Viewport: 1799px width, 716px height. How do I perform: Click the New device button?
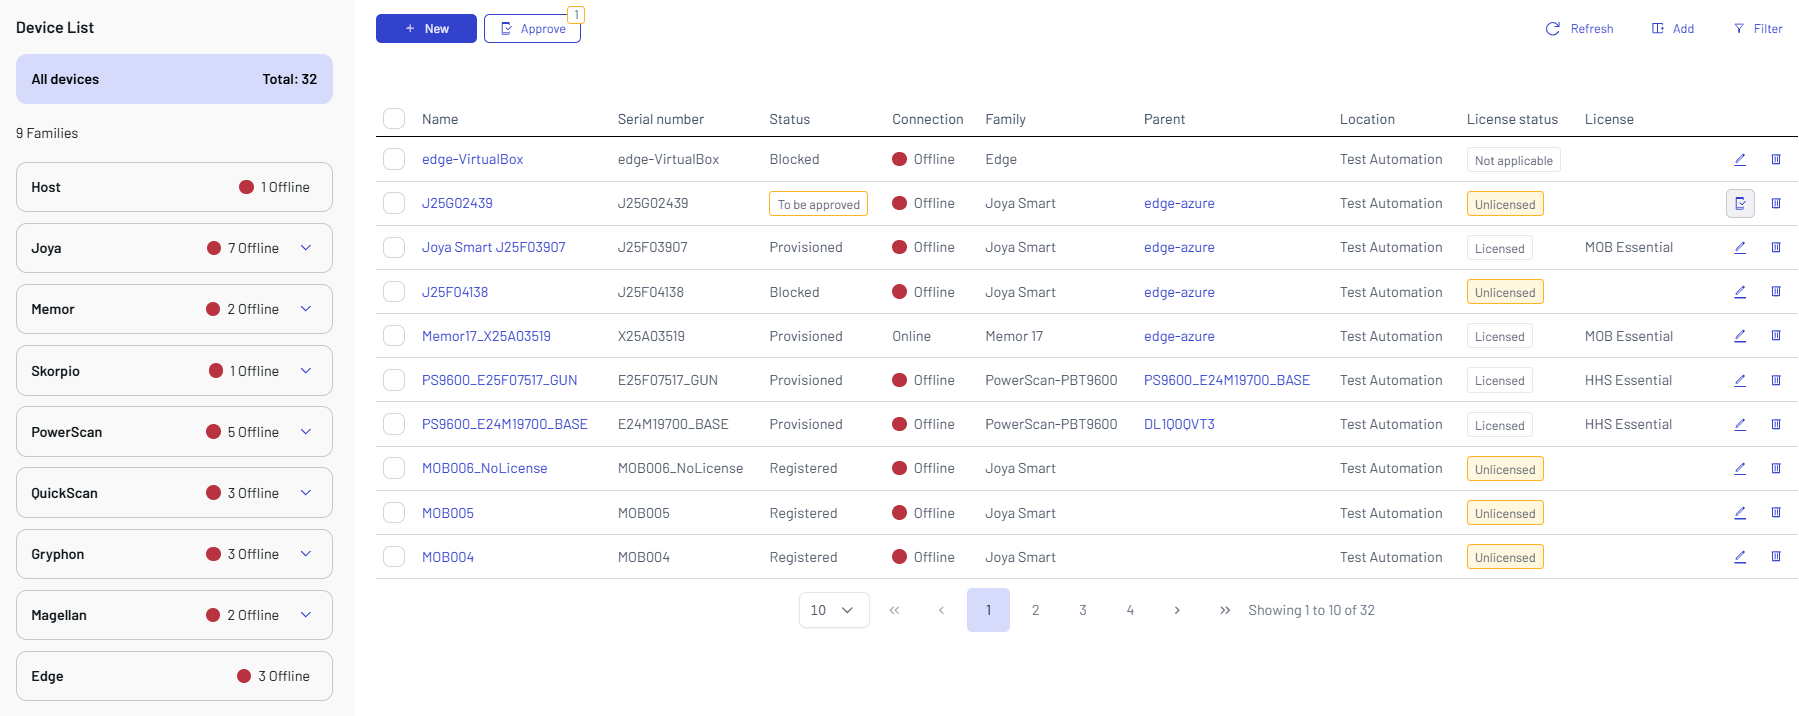pyautogui.click(x=426, y=29)
